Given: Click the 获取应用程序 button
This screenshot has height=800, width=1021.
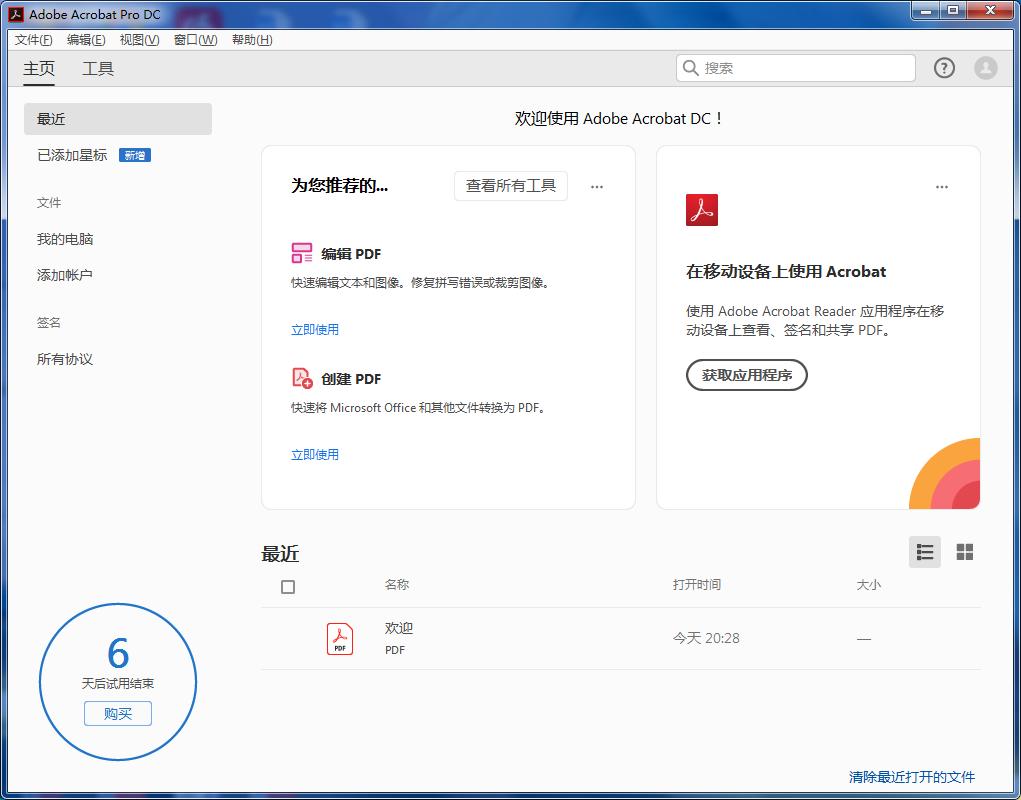Looking at the screenshot, I should [746, 375].
